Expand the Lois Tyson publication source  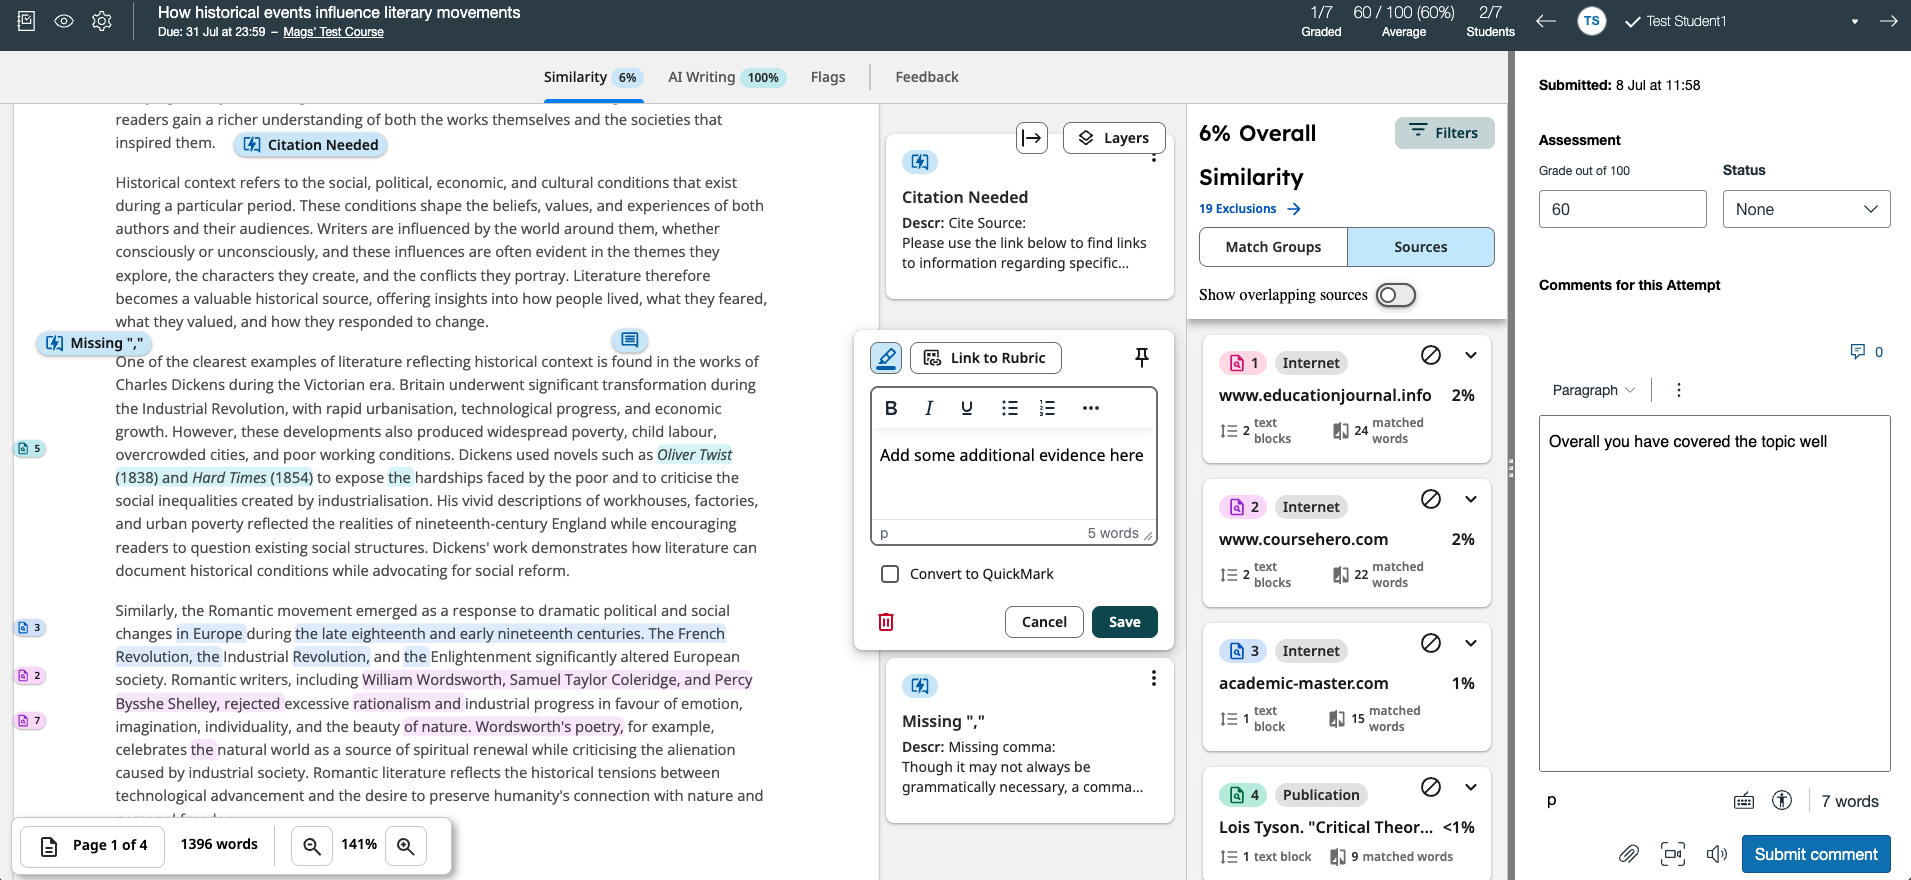(x=1471, y=787)
